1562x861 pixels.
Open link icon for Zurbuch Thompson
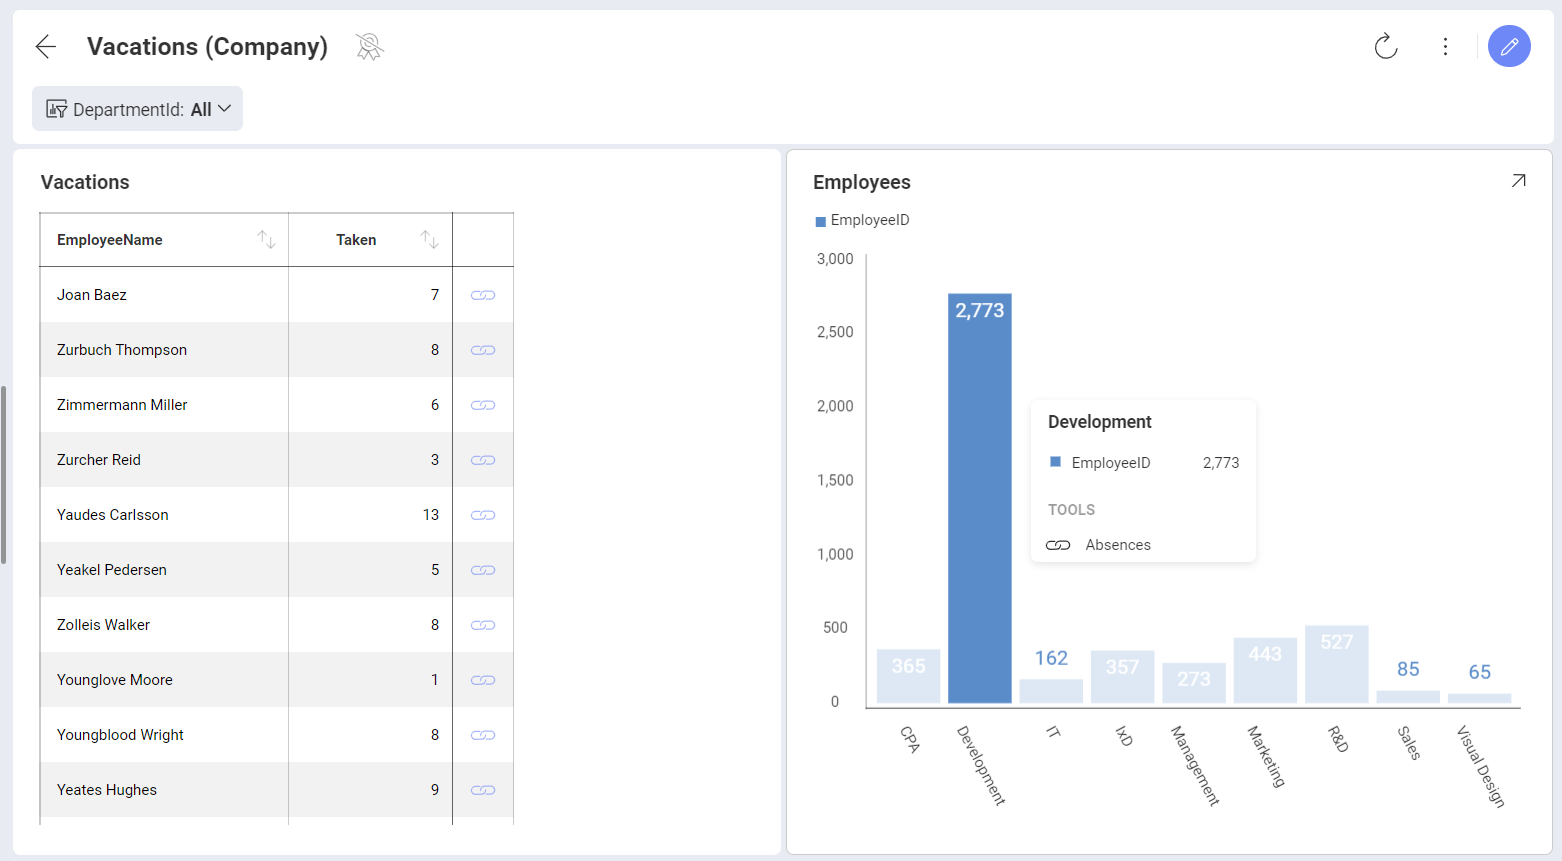483,350
